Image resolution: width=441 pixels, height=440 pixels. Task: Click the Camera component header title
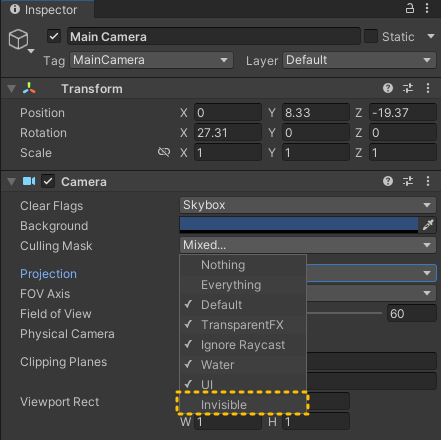click(84, 182)
